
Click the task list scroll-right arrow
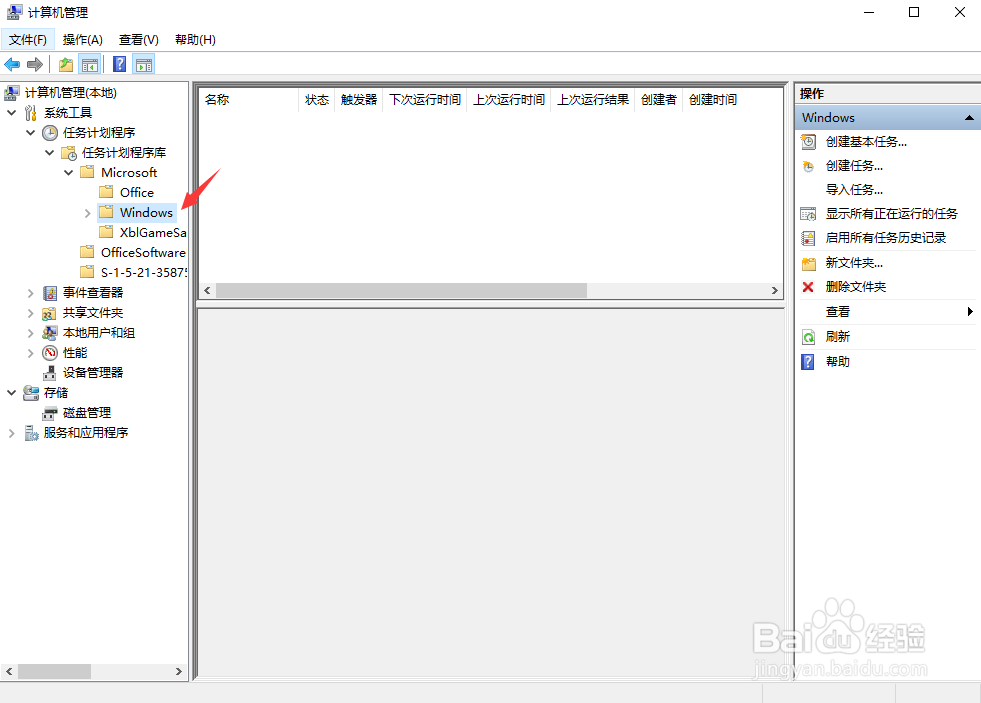[x=775, y=291]
